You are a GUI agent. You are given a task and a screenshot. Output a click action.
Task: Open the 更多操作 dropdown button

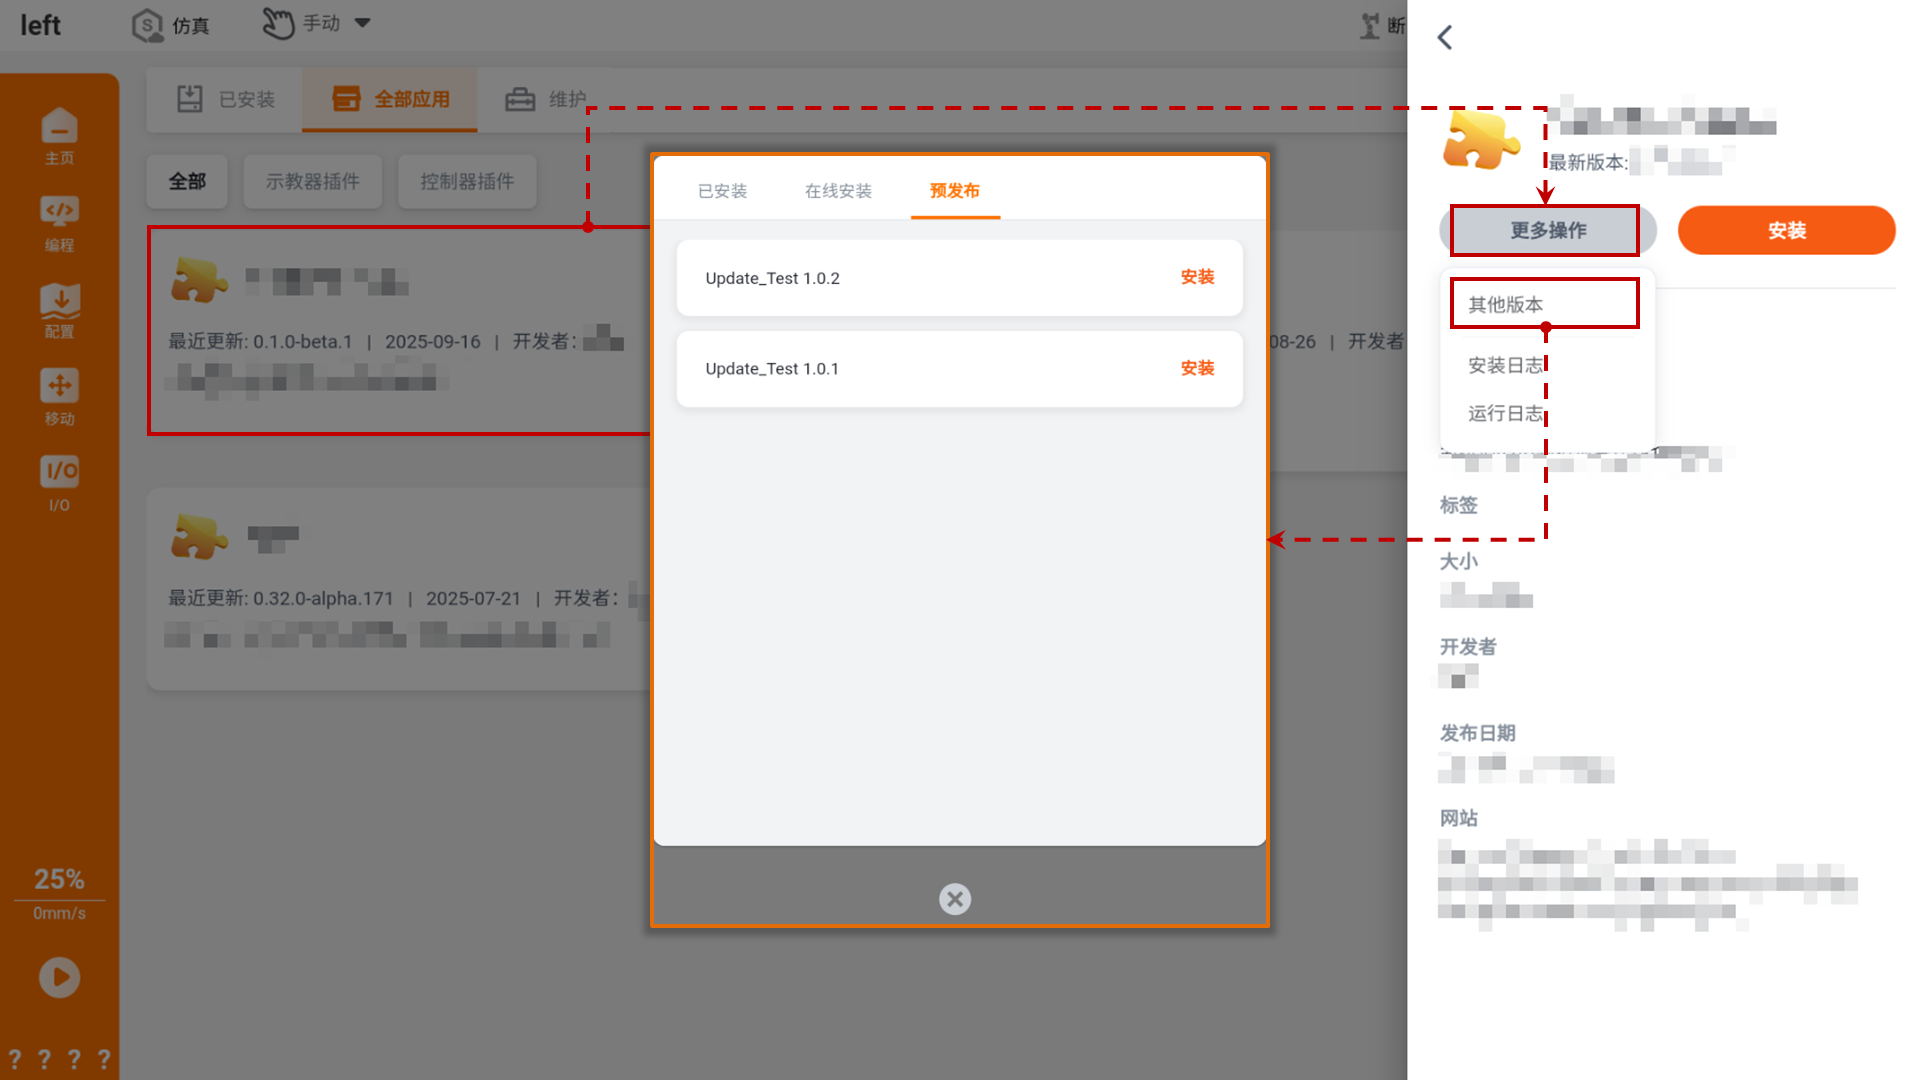coord(1547,231)
